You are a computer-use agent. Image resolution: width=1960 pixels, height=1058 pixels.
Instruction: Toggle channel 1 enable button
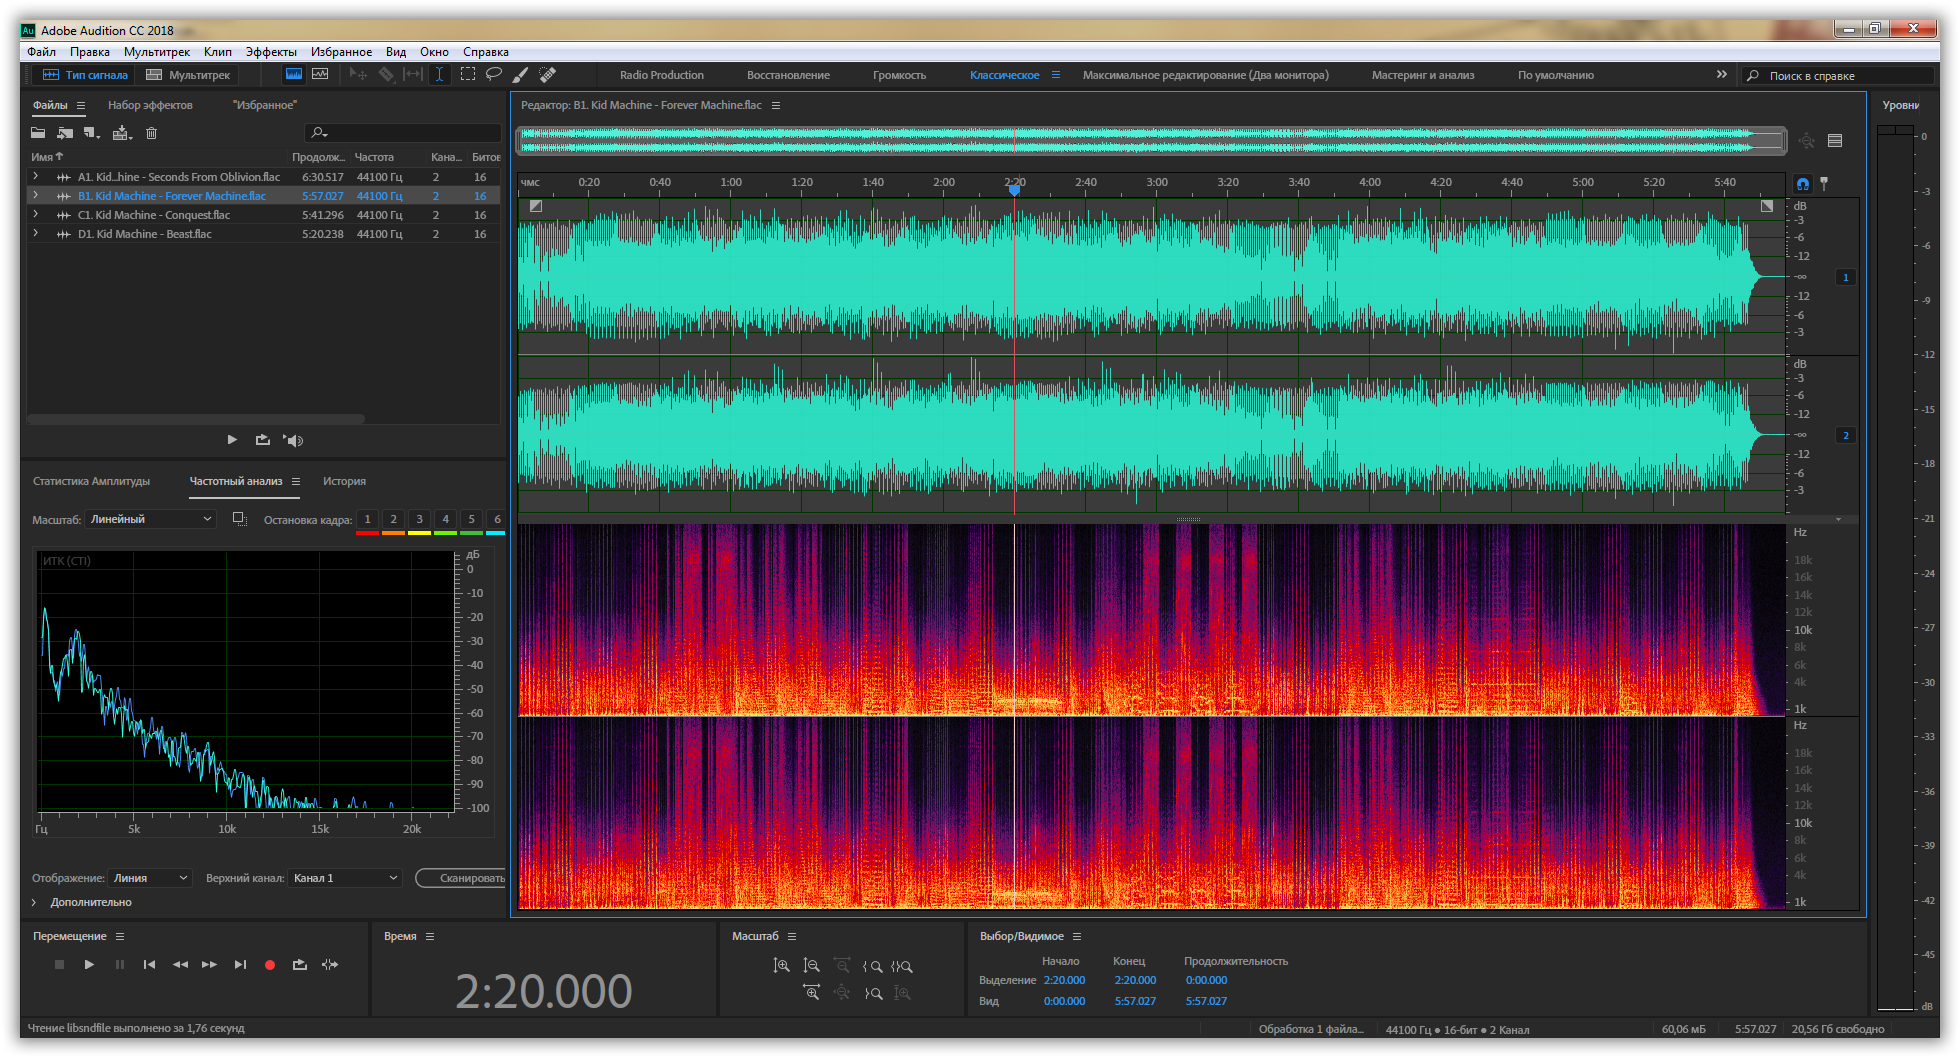point(1846,277)
